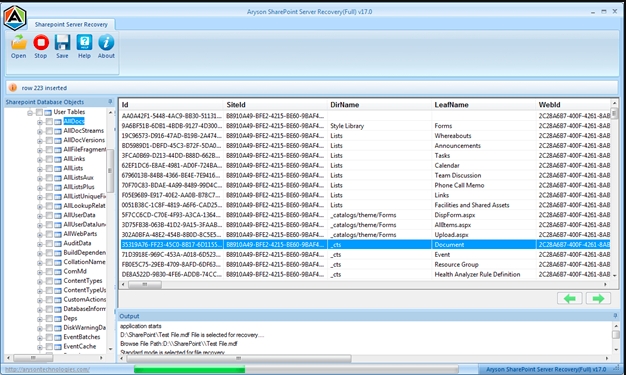The image size is (626, 375).
Task: Click the data grid vertical scroll down arrow
Action: pos(614,276)
